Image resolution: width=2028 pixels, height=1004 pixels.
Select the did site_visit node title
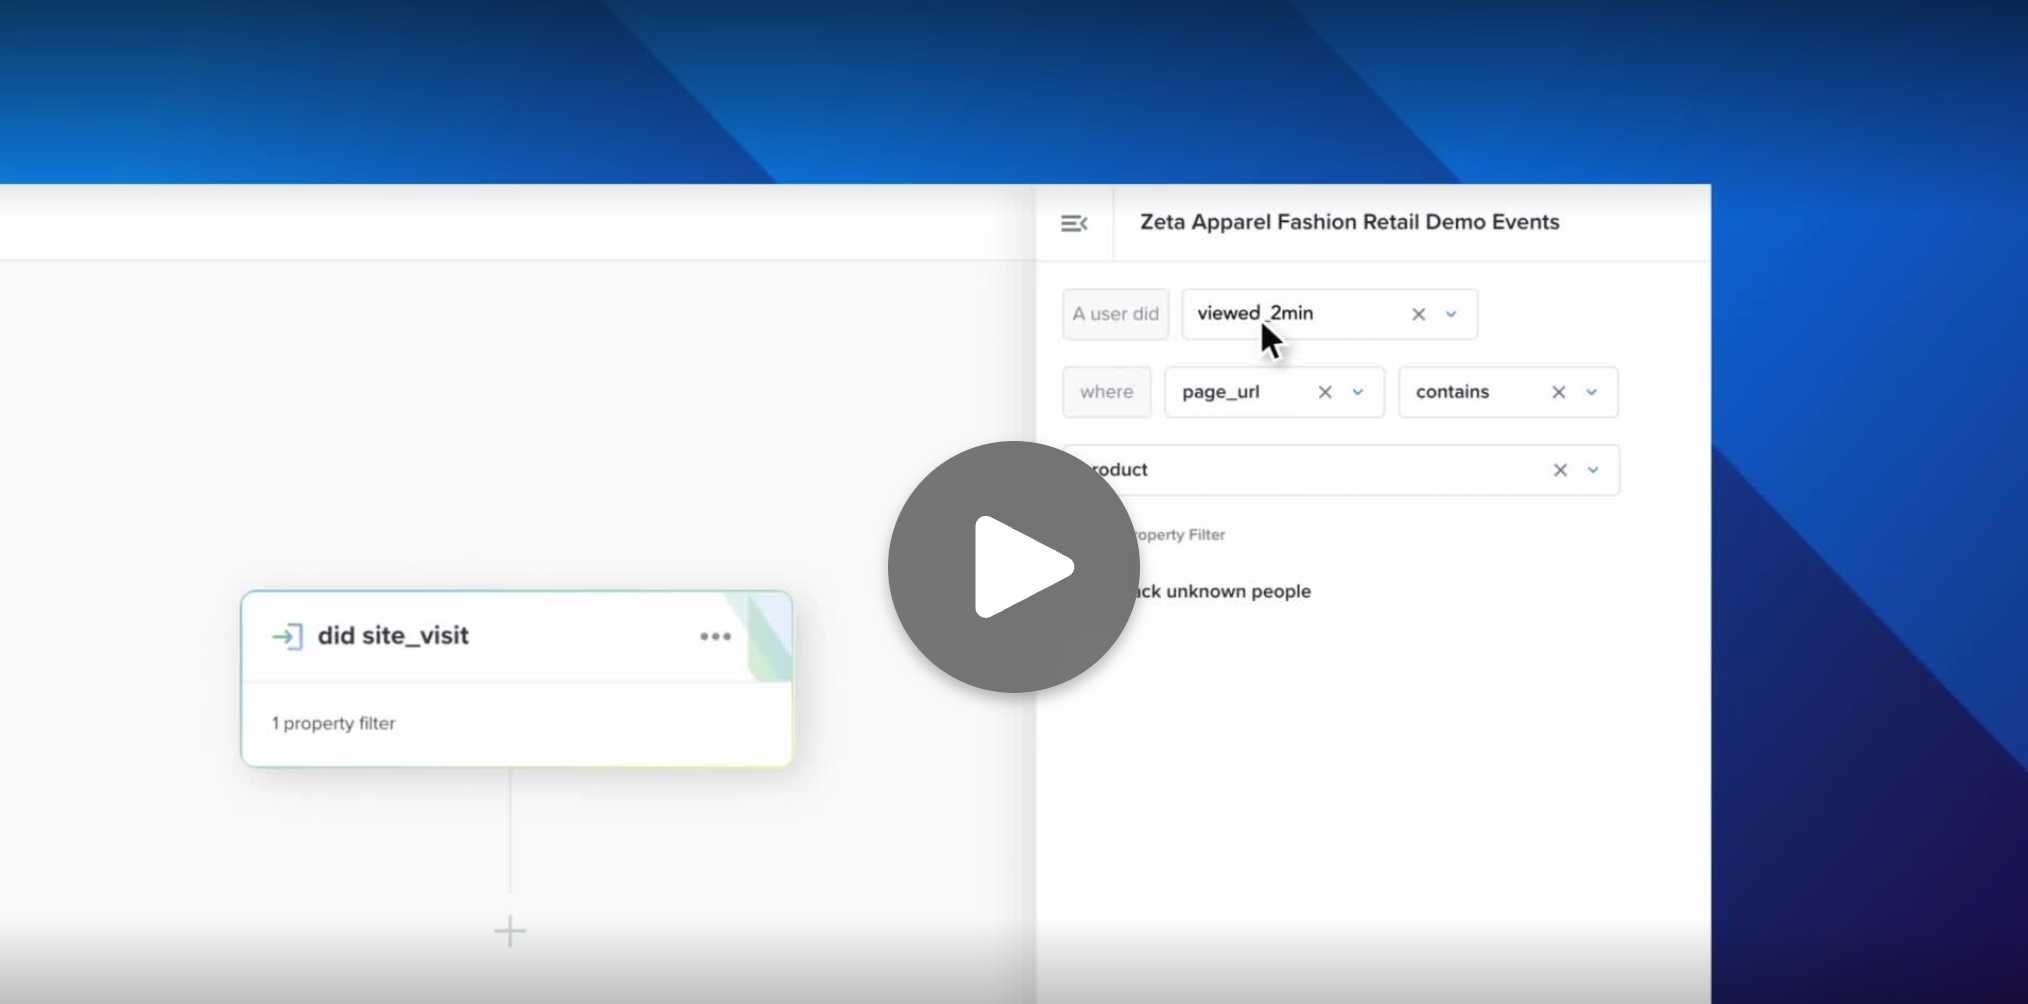(393, 636)
